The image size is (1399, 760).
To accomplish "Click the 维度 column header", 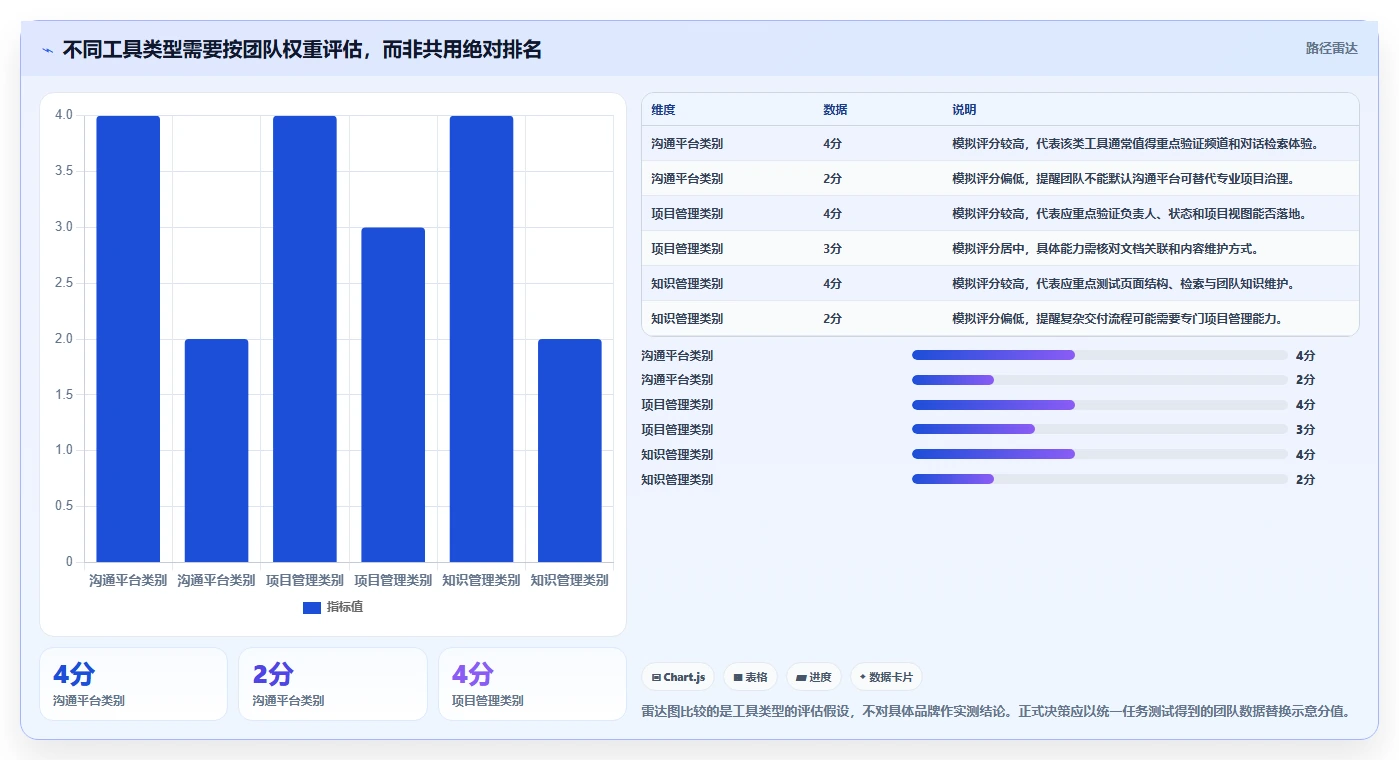I will [663, 110].
